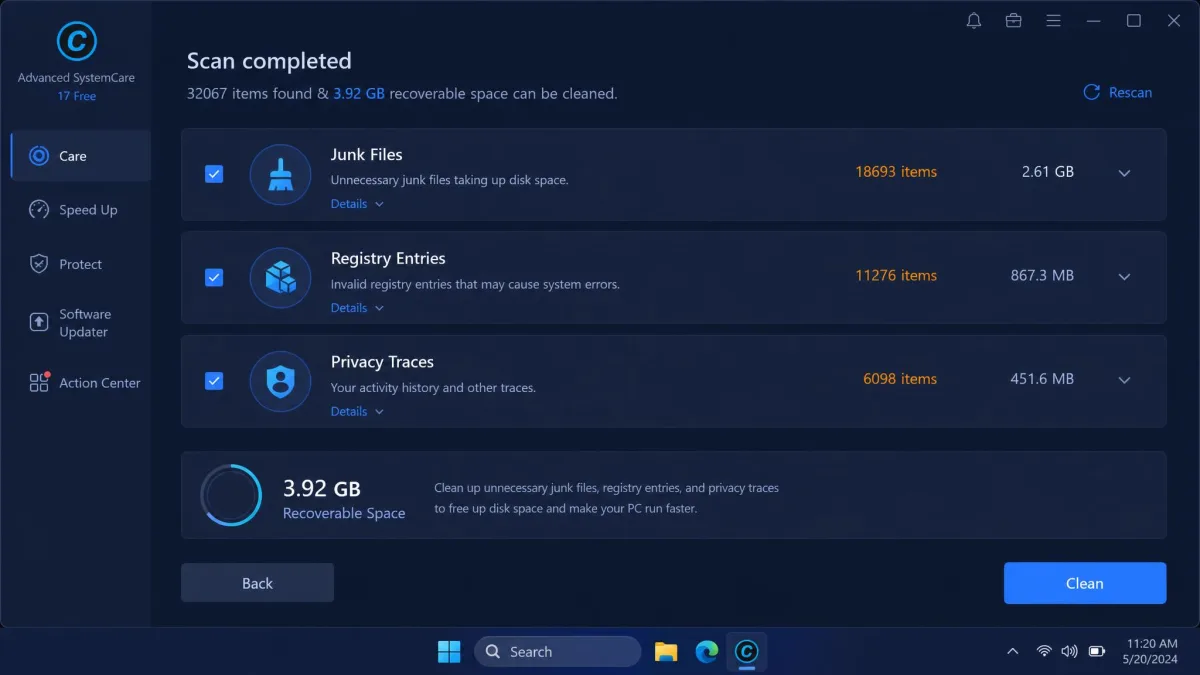Click the battery tray icon
Screen dimensions: 1200x675
tap(1097, 651)
